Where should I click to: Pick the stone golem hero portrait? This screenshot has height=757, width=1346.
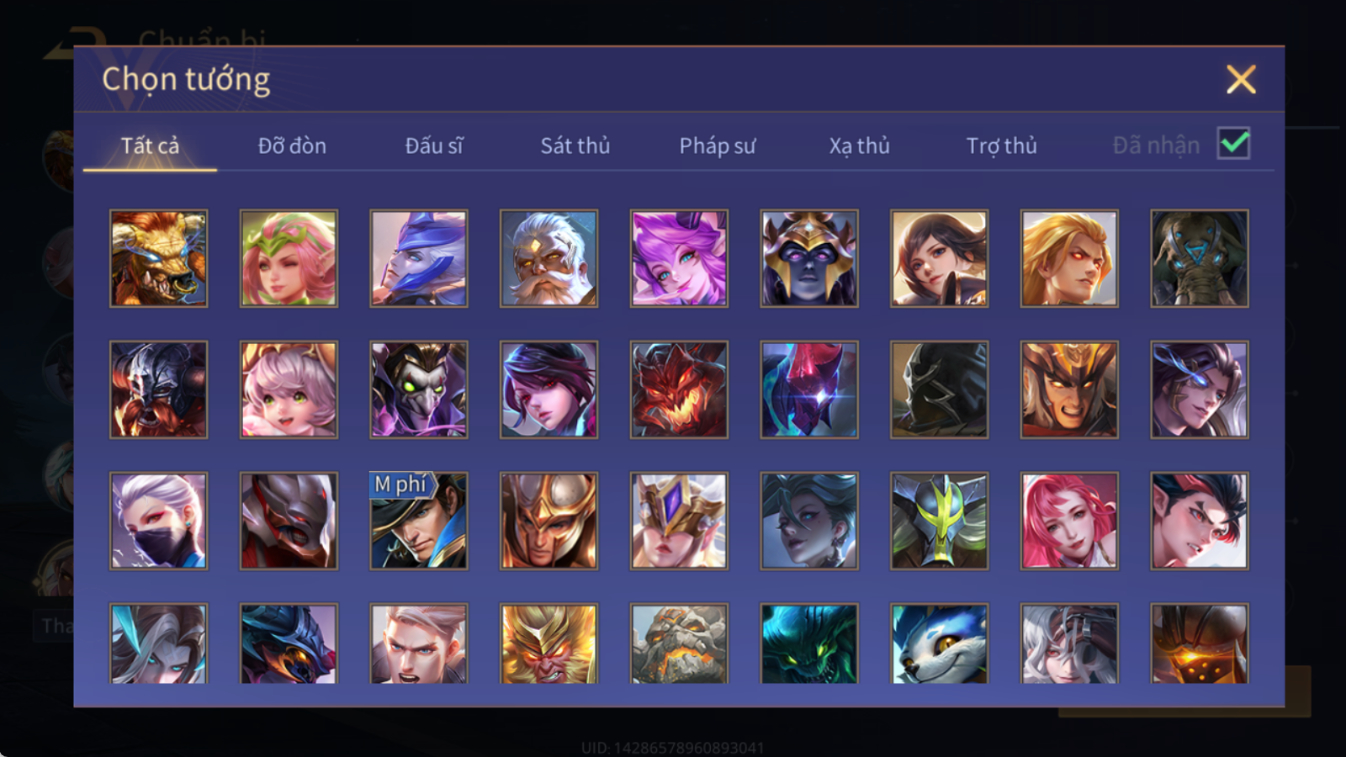pyautogui.click(x=679, y=643)
